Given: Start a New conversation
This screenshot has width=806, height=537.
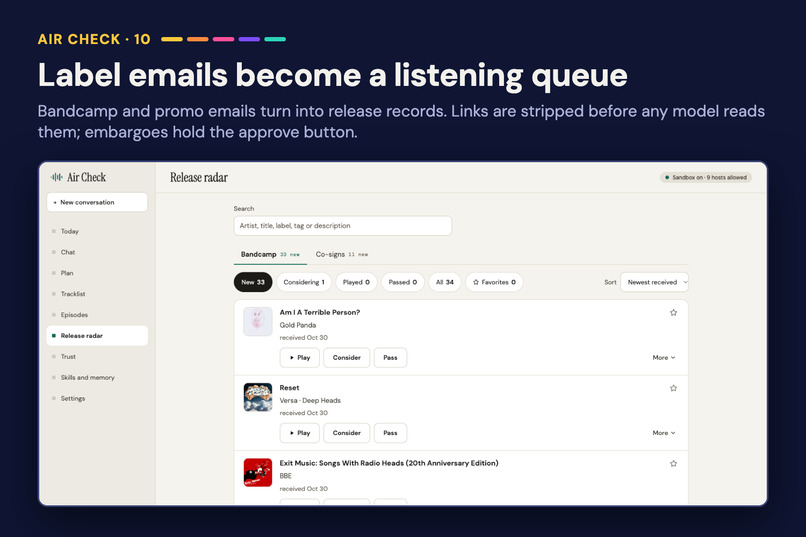Looking at the screenshot, I should (x=97, y=202).
